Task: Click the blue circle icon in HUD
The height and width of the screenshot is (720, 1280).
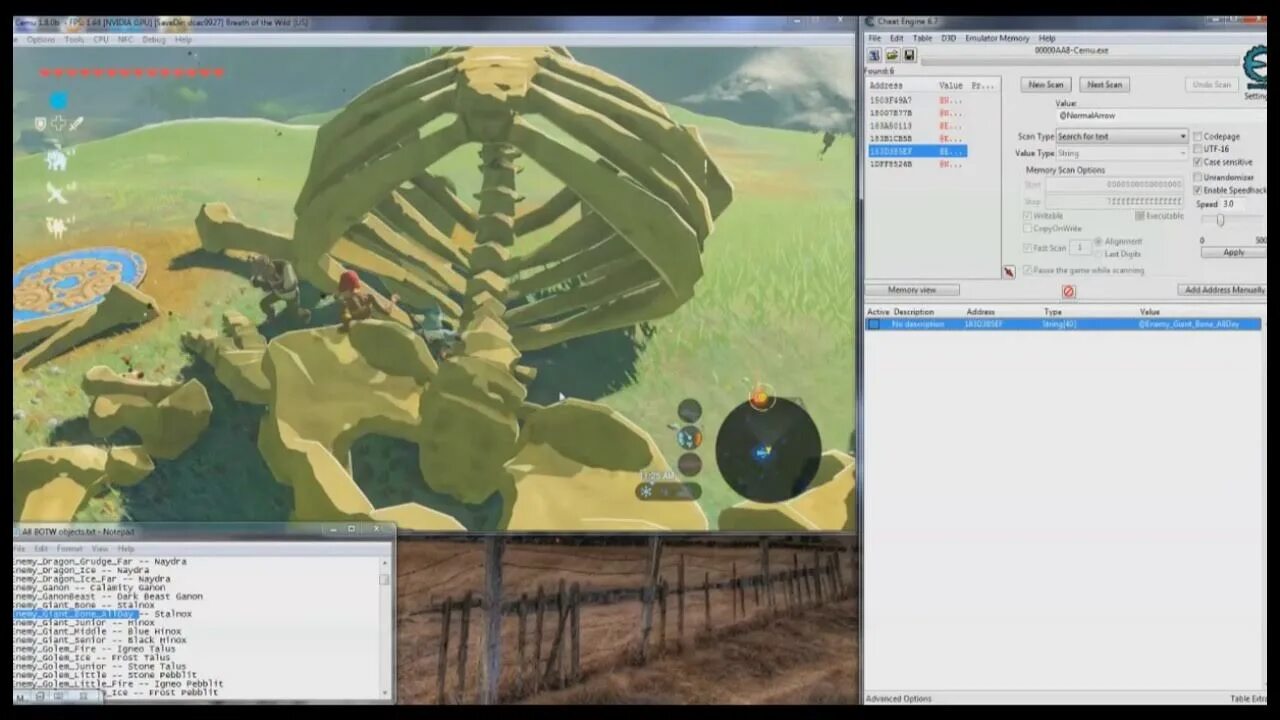Action: click(x=58, y=100)
